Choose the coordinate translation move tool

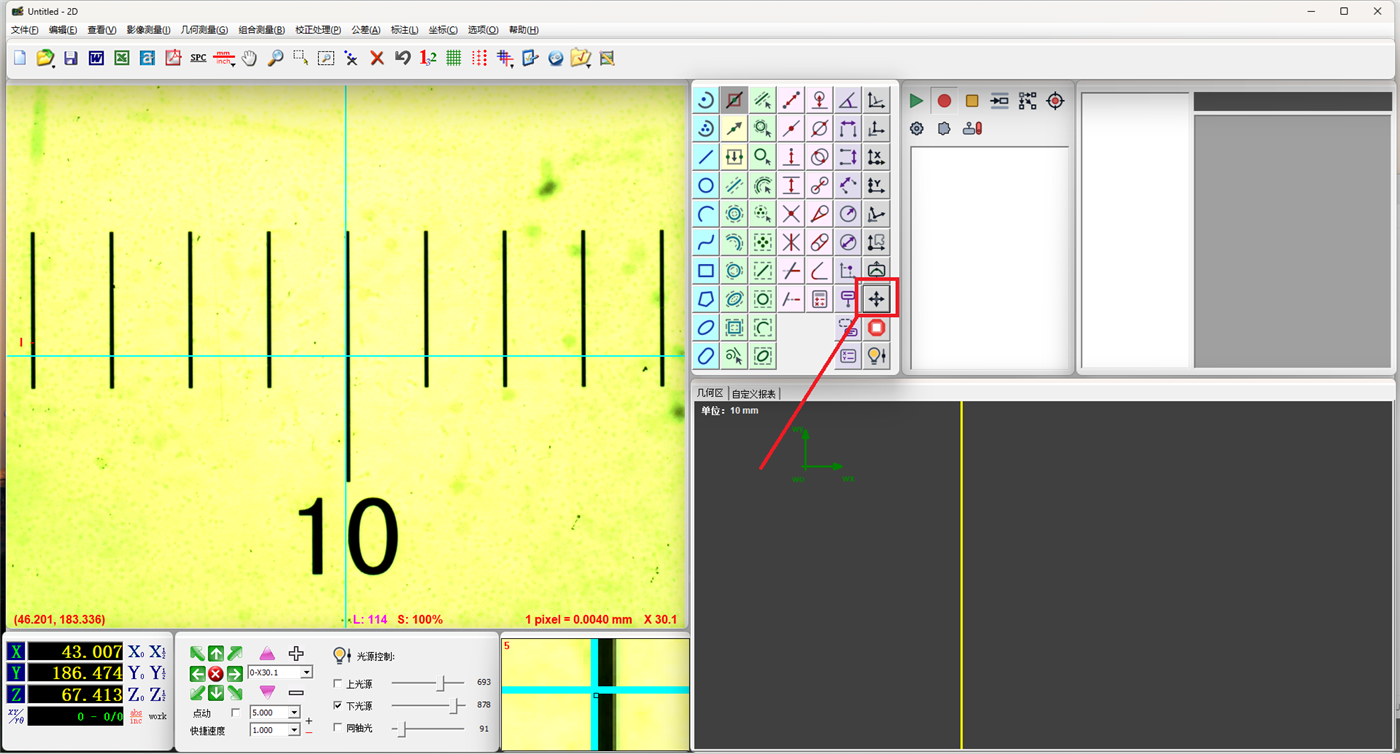coord(876,299)
